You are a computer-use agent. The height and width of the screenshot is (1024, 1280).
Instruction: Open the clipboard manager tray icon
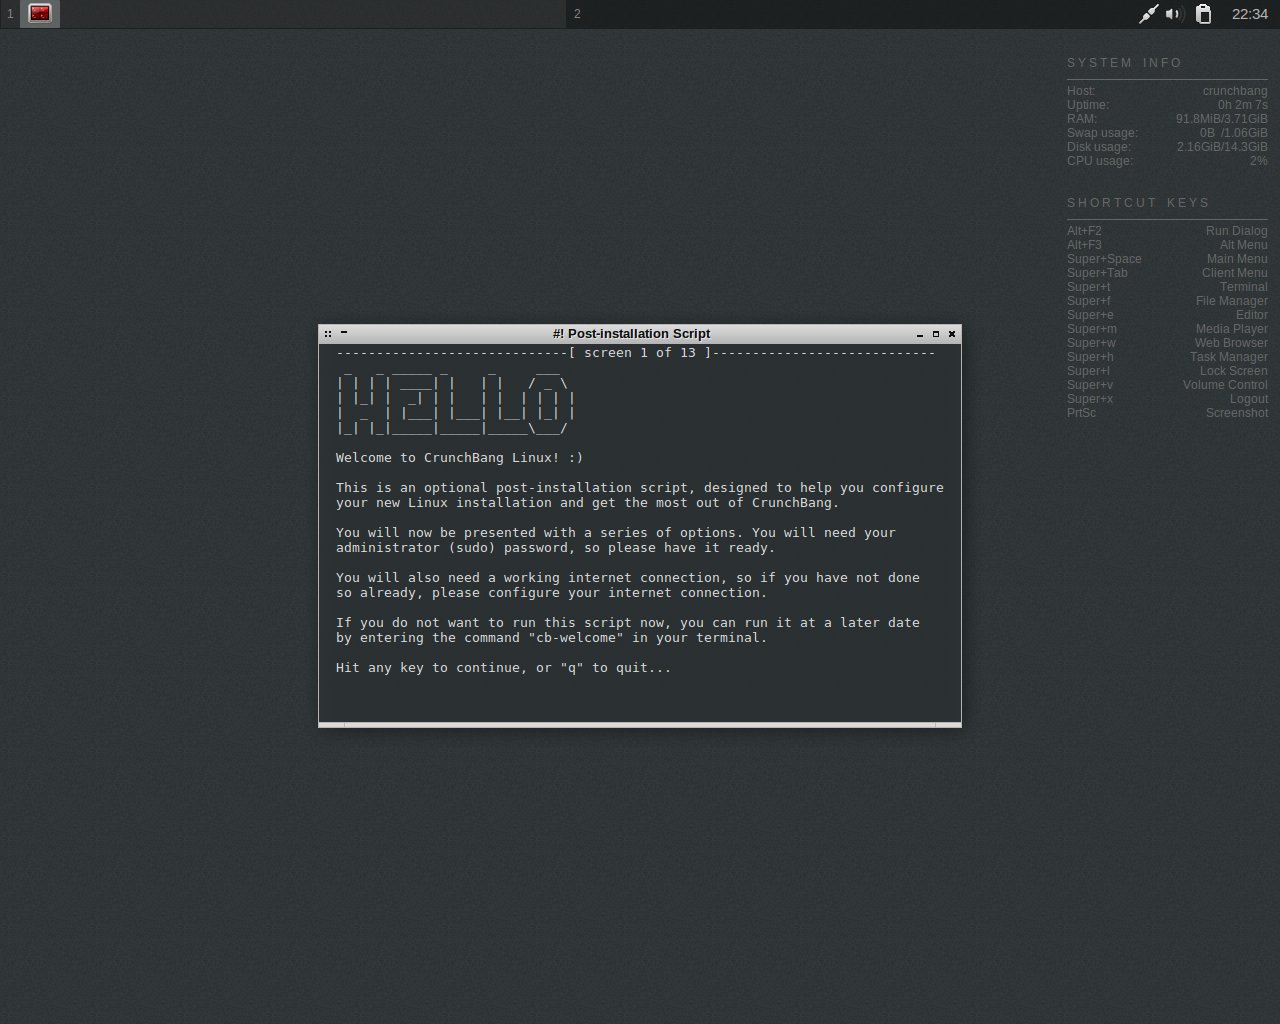1204,14
